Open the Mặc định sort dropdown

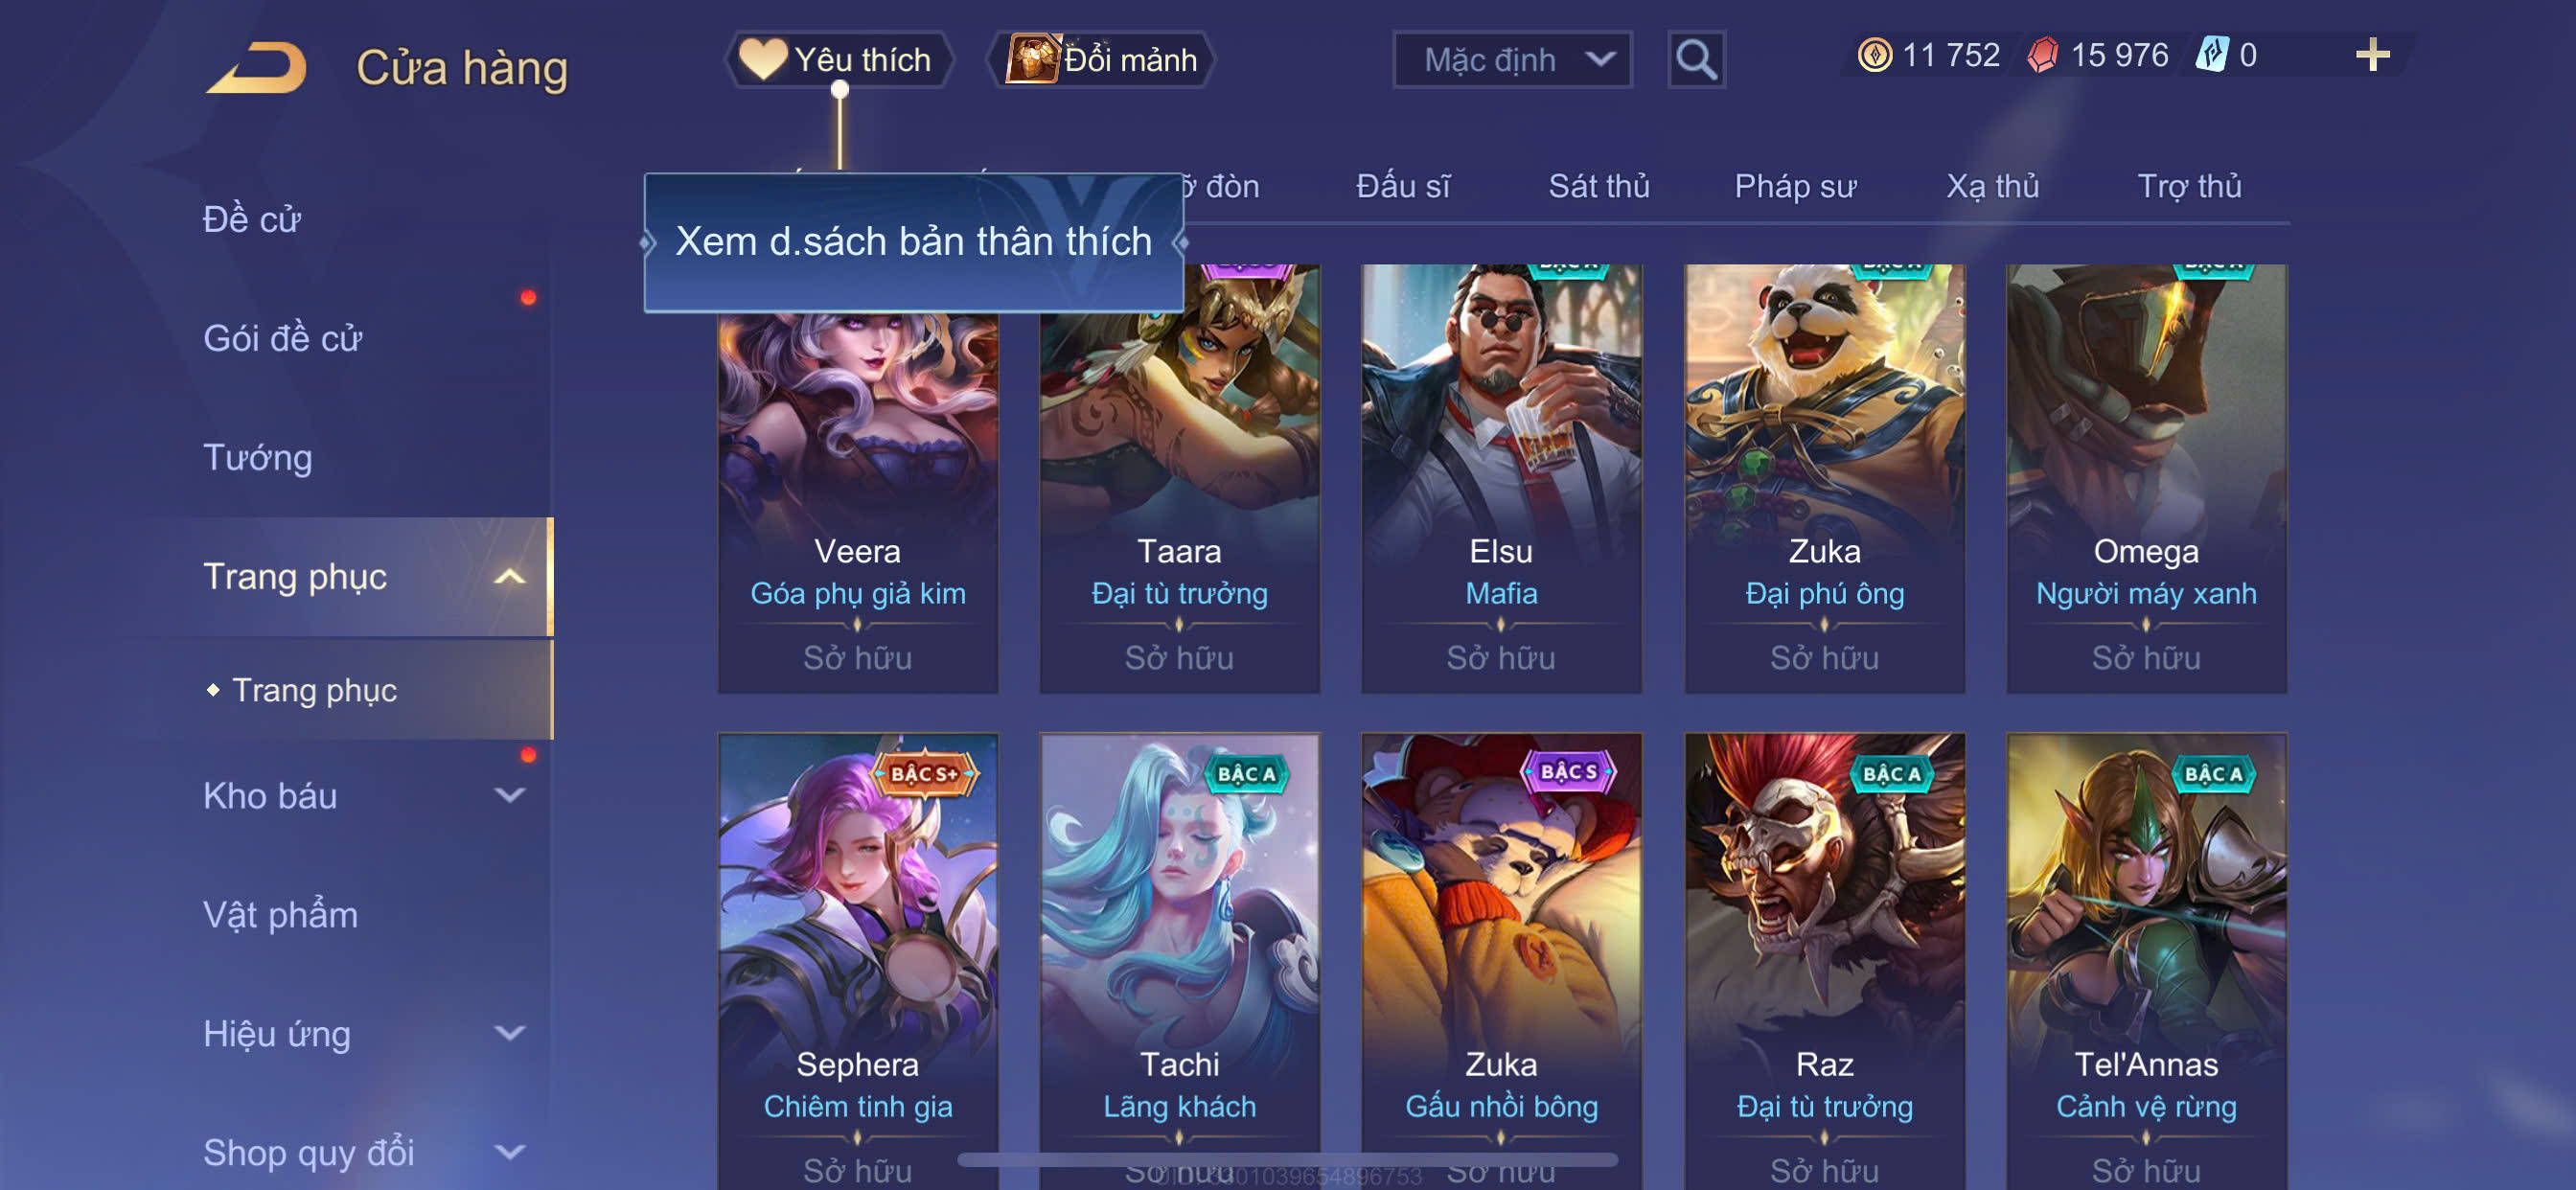(x=1512, y=60)
